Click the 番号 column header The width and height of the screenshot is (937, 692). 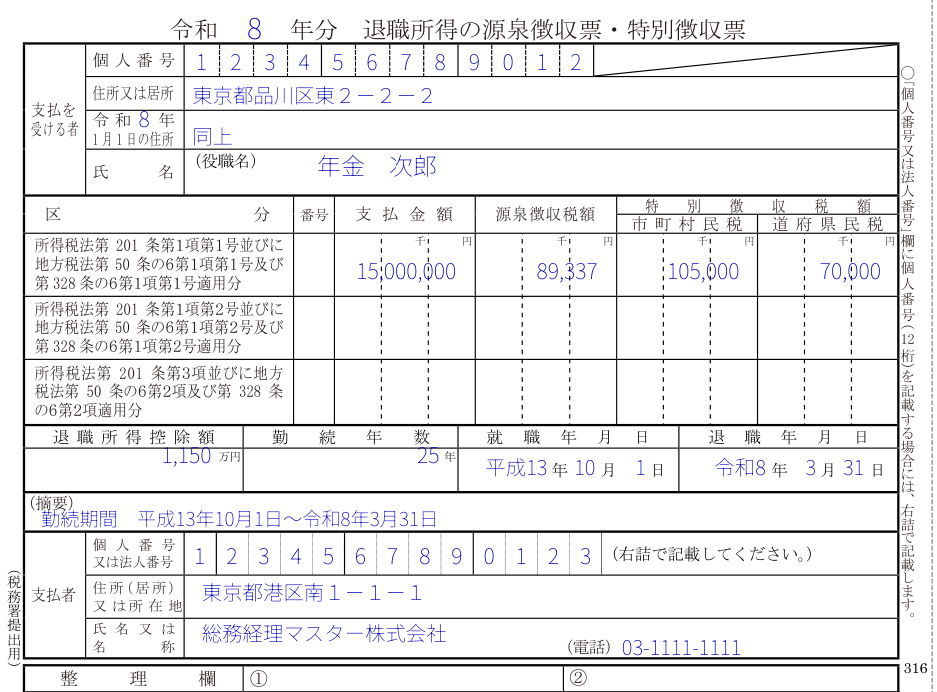pos(314,215)
